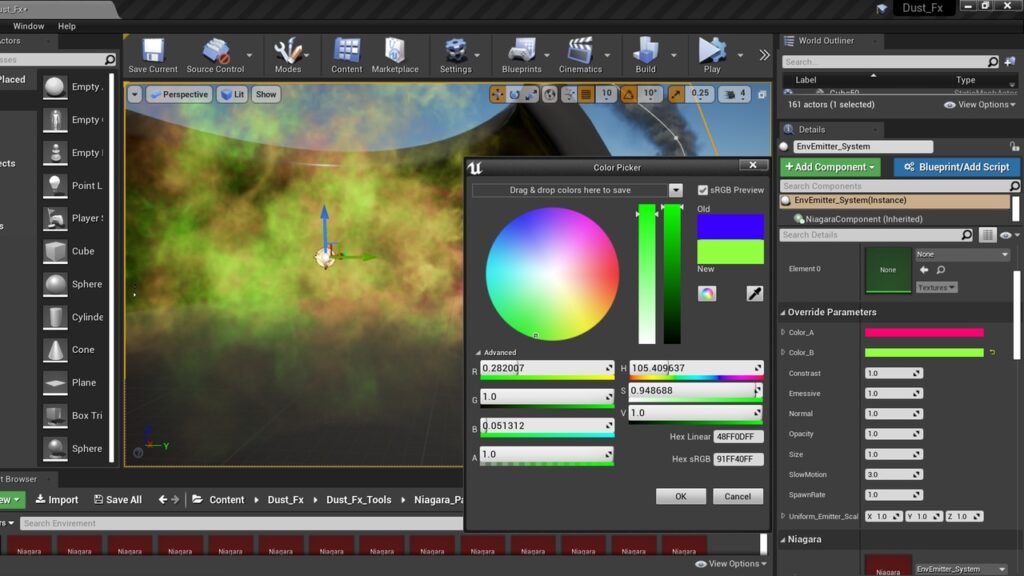Open the Window menu
Image resolution: width=1024 pixels, height=576 pixels.
[x=28, y=26]
